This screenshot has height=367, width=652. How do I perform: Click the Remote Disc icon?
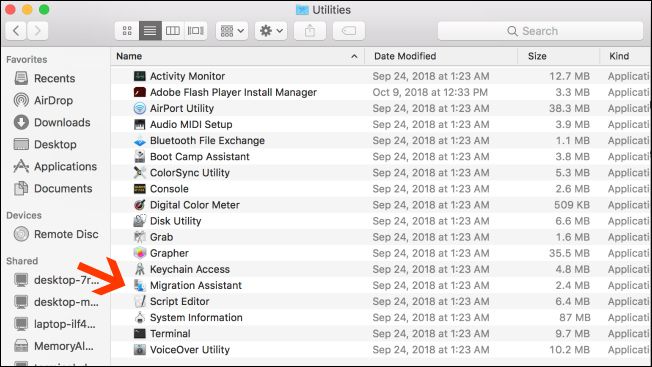21,234
